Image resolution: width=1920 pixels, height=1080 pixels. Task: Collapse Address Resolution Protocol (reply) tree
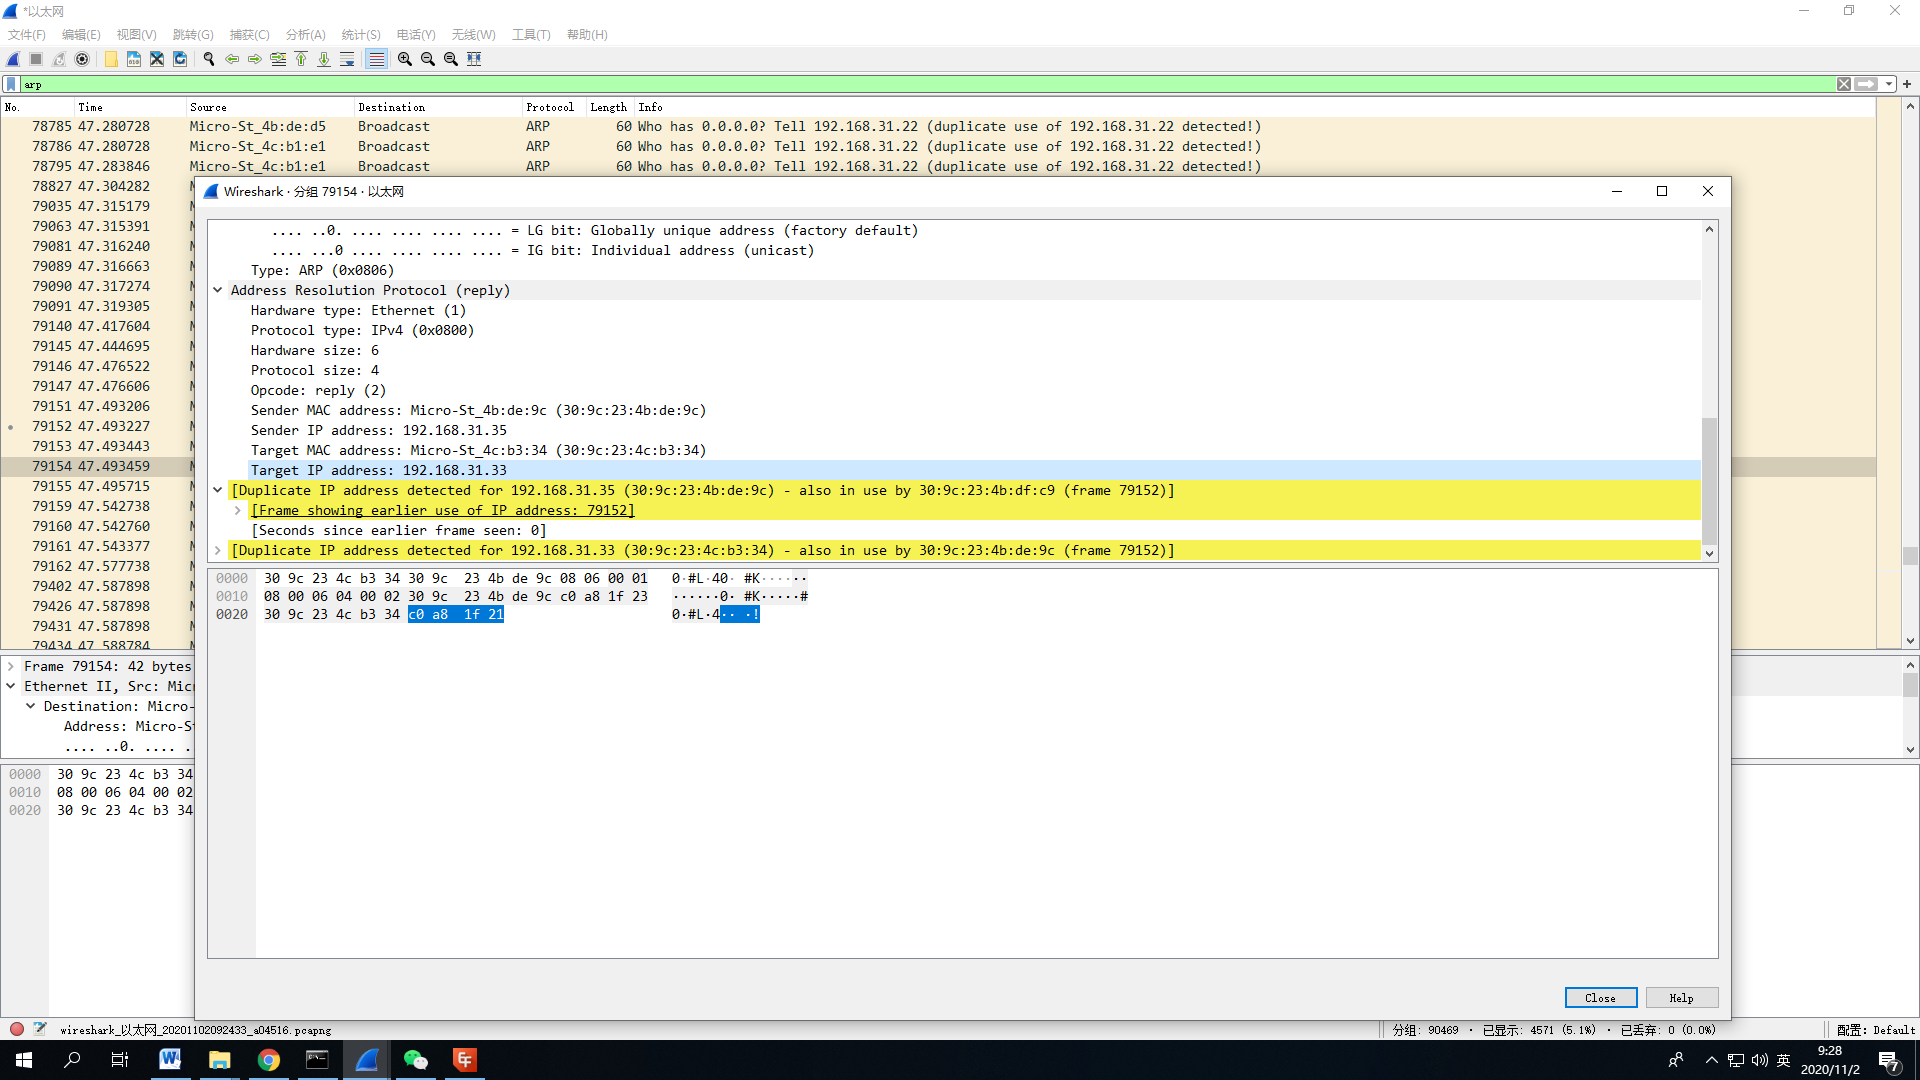[217, 290]
